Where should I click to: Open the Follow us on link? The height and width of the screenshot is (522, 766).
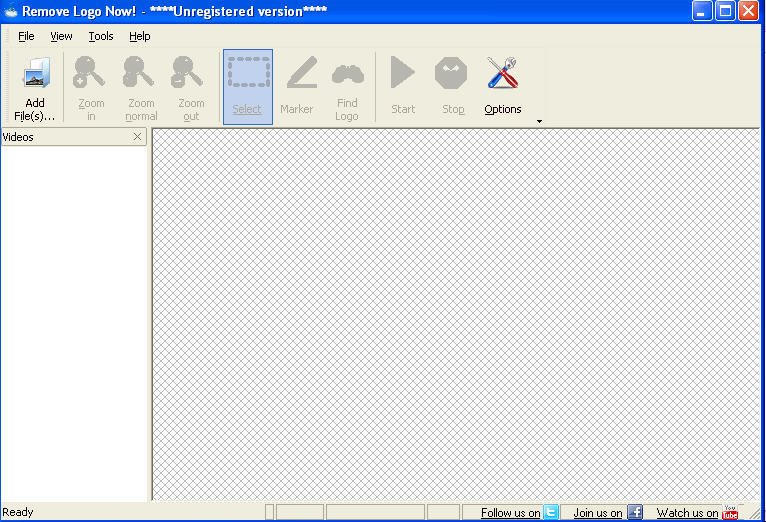[511, 513]
